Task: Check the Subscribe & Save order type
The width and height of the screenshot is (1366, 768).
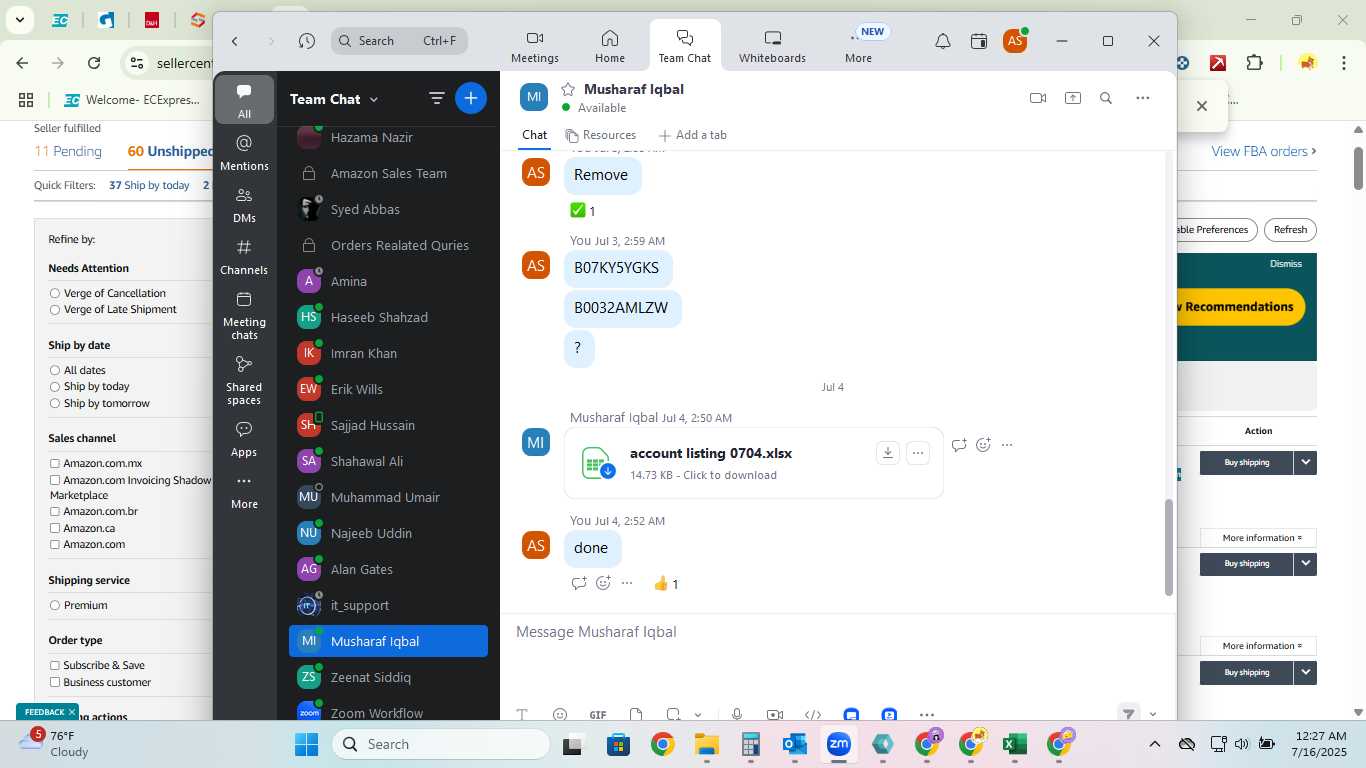Action: (x=55, y=665)
